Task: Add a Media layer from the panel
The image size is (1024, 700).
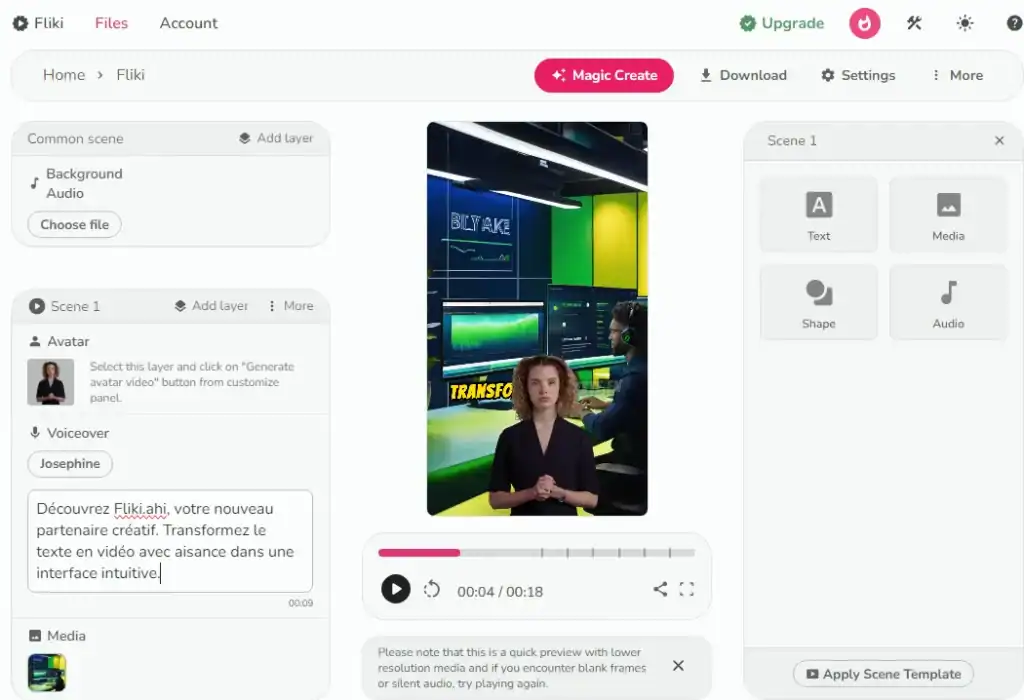Action: pos(948,215)
